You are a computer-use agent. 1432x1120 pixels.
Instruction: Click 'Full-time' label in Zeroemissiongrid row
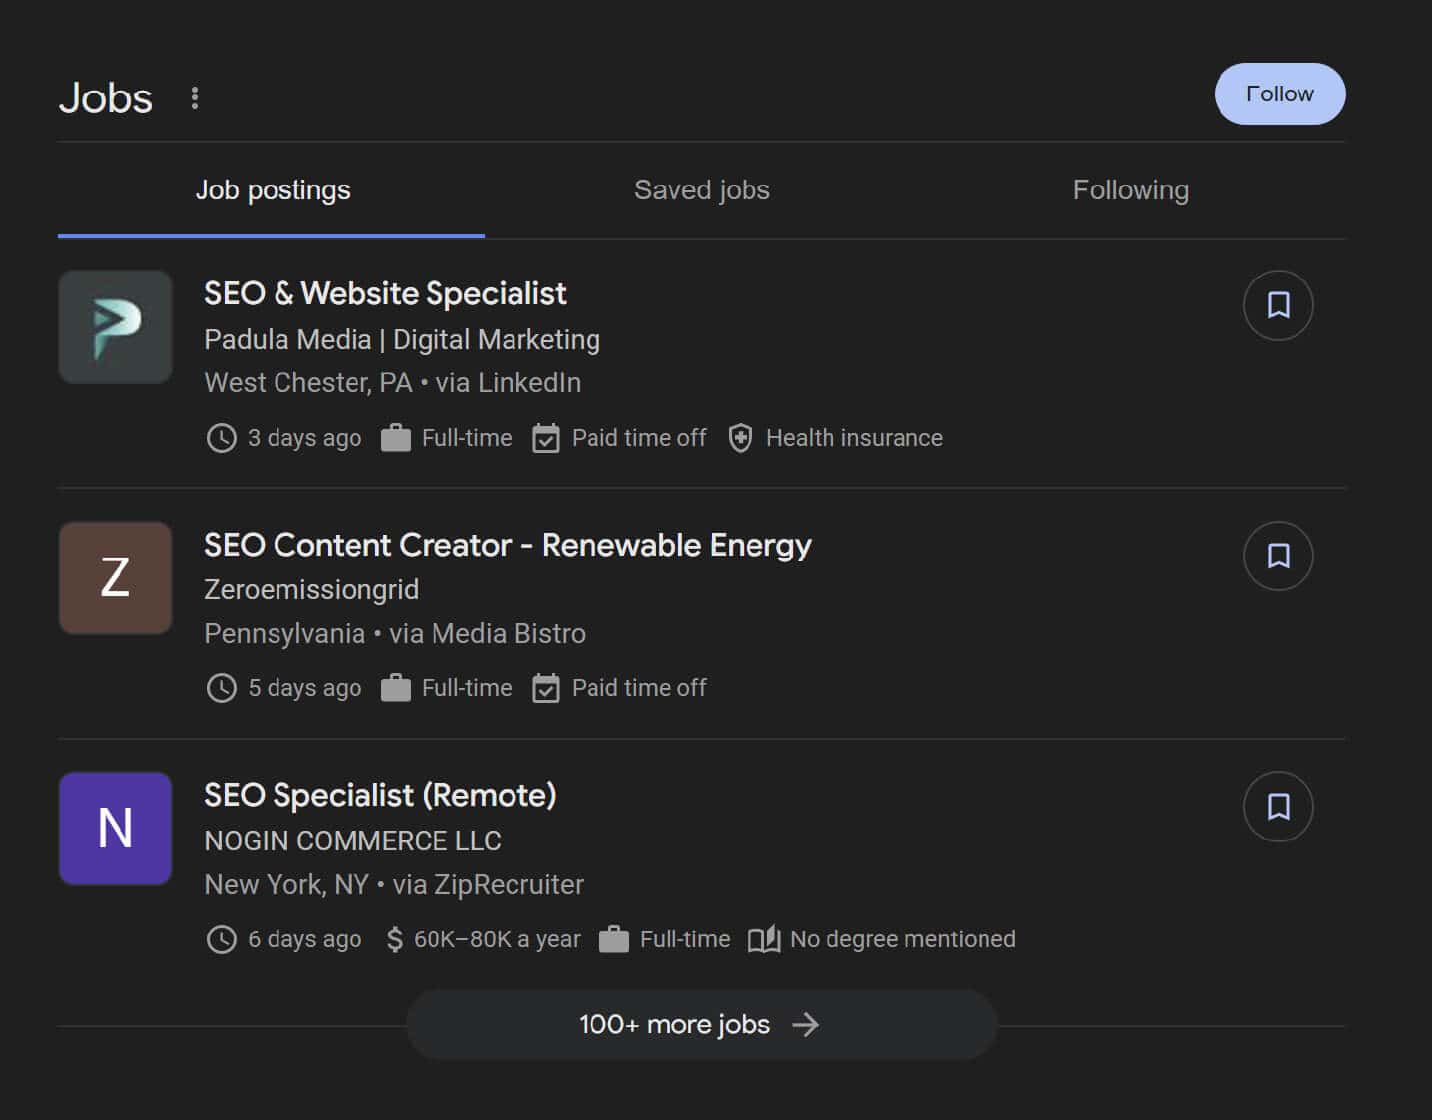pyautogui.click(x=467, y=688)
